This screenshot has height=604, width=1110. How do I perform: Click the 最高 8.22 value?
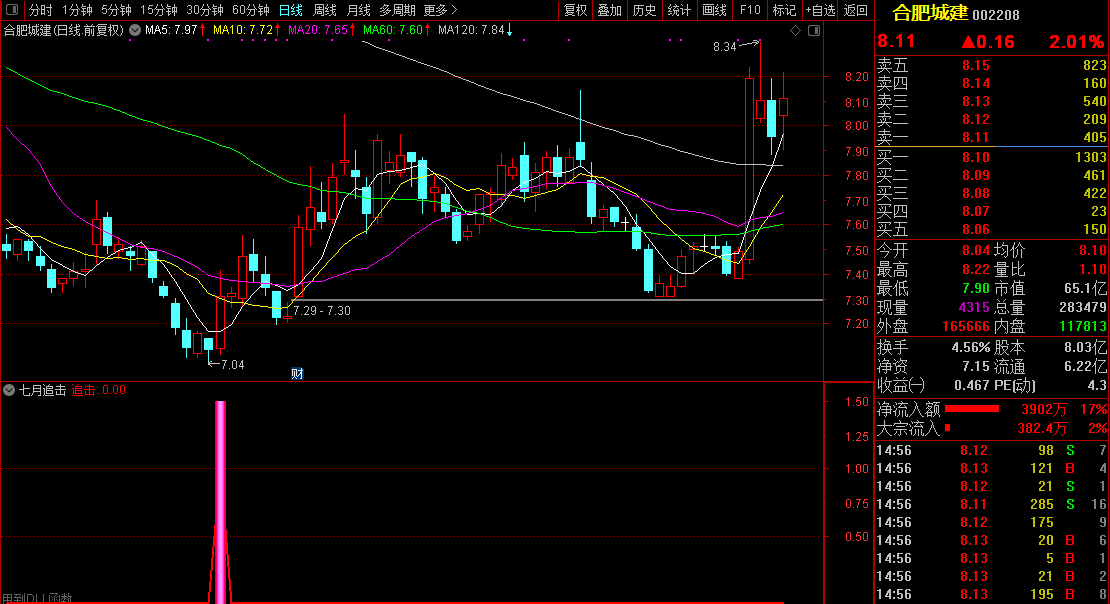click(x=975, y=269)
